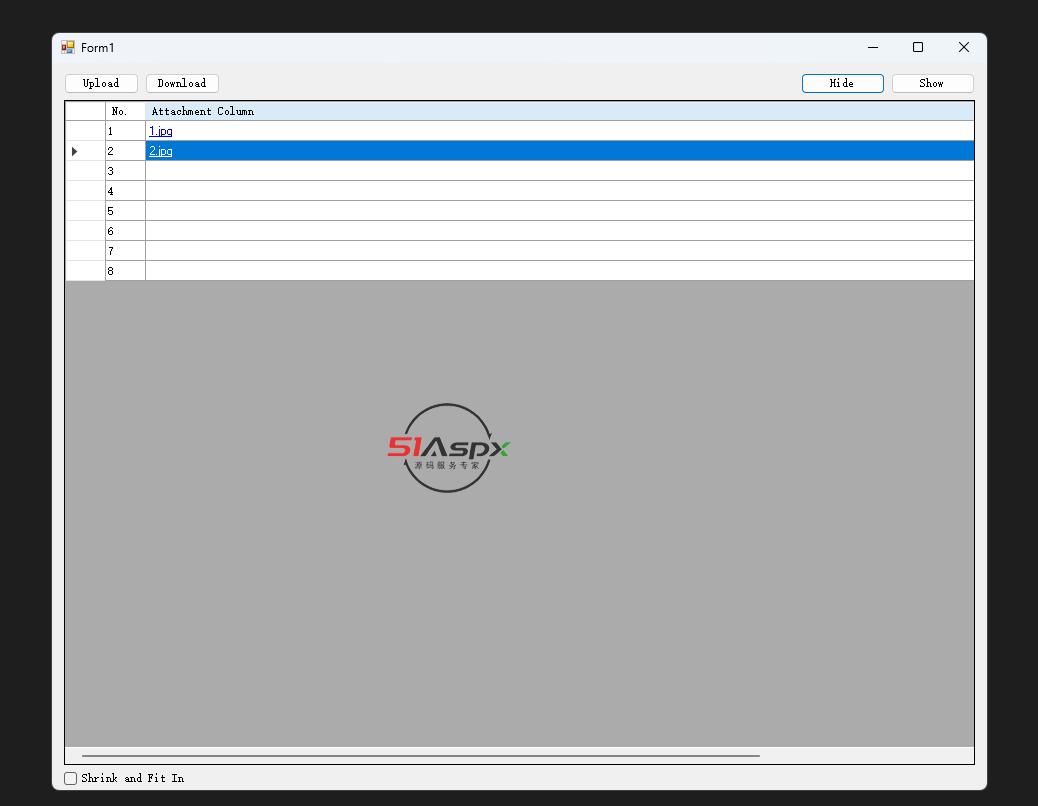Select row number 6 cell
The width and height of the screenshot is (1038, 806).
(125, 230)
